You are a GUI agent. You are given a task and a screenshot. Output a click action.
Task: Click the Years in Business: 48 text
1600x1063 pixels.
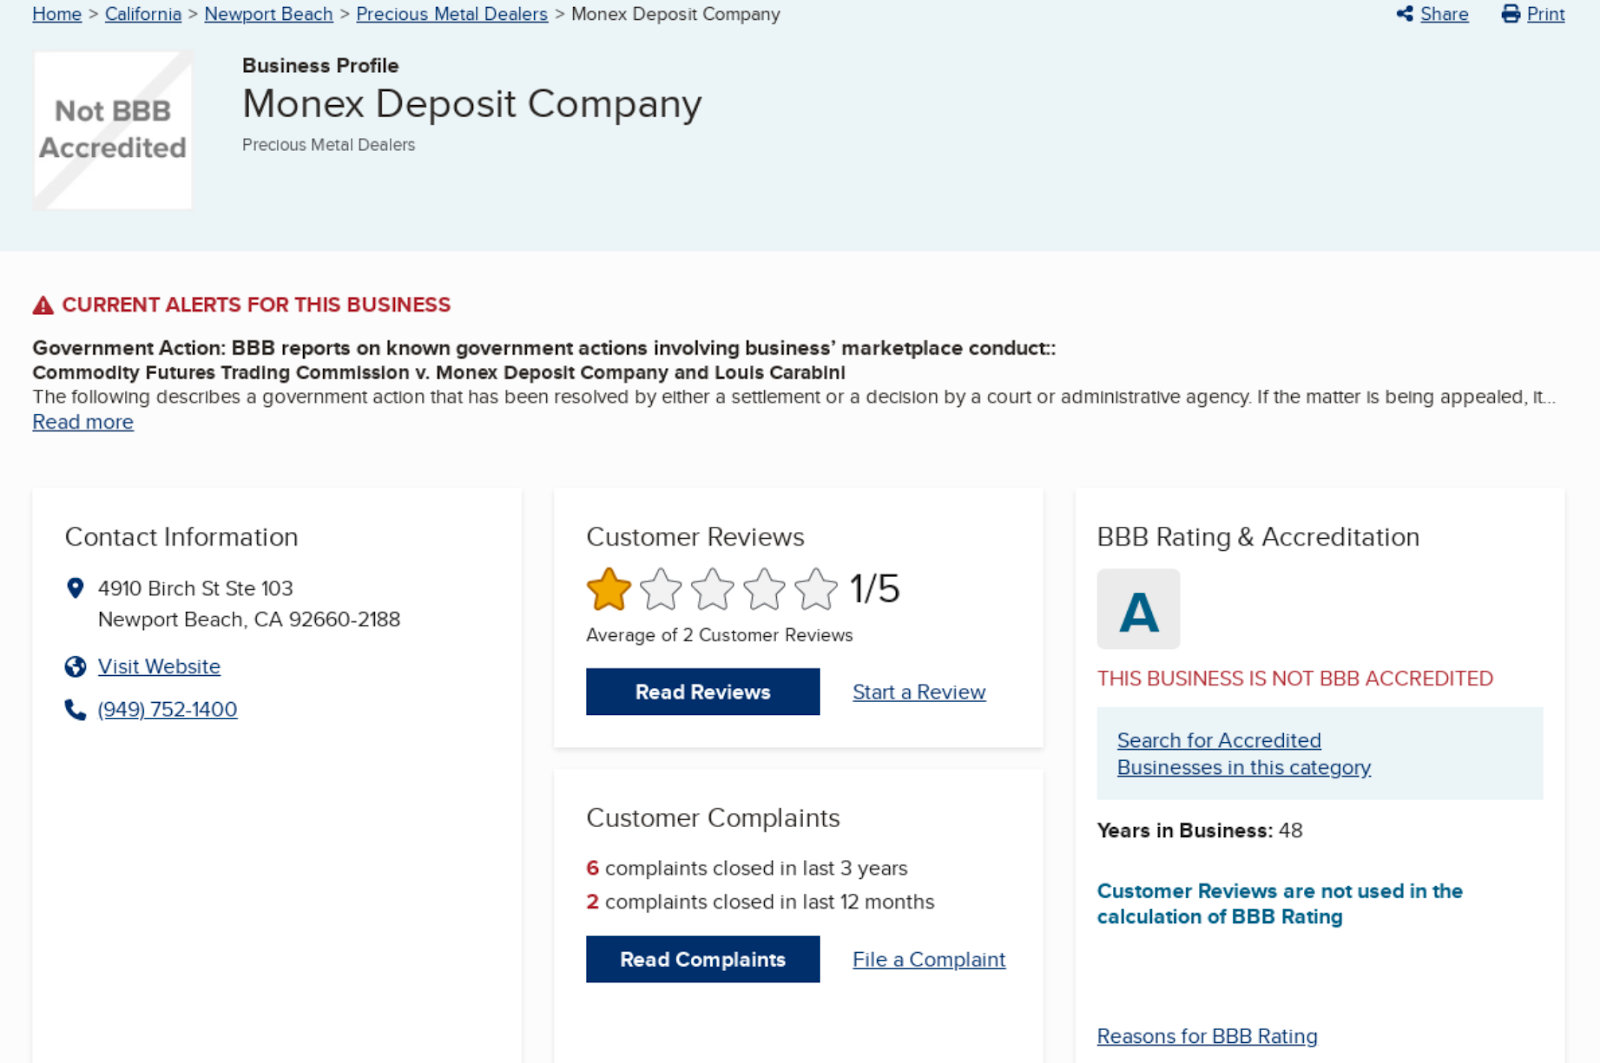click(x=1200, y=831)
